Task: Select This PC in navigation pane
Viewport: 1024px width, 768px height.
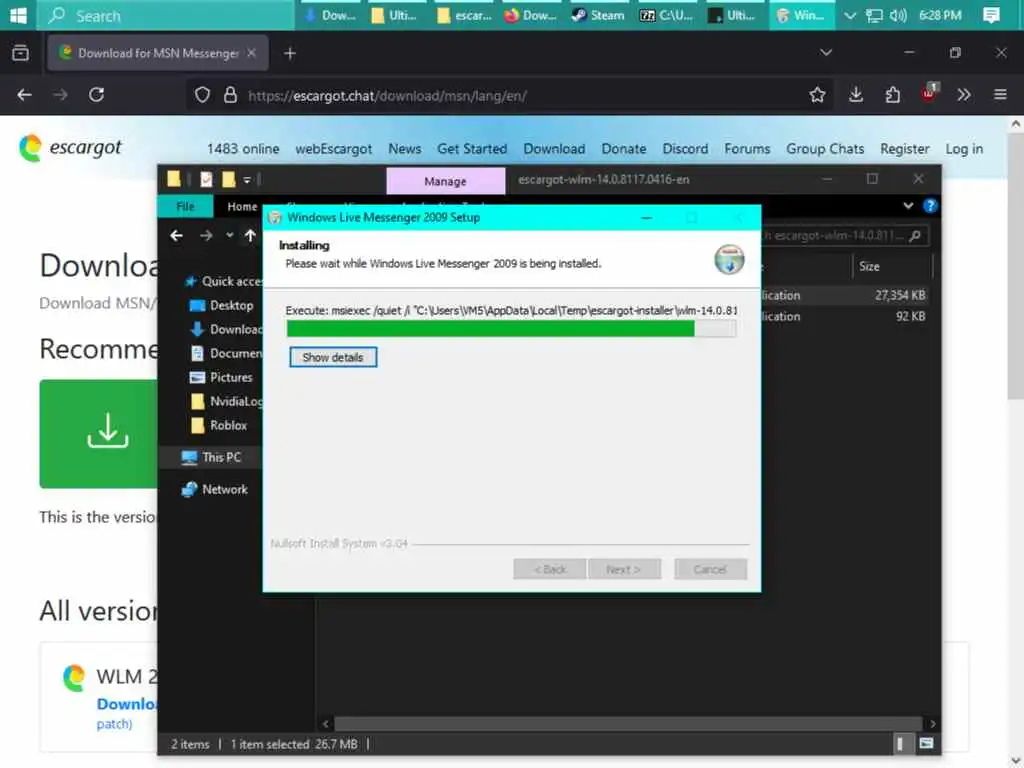Action: point(211,457)
